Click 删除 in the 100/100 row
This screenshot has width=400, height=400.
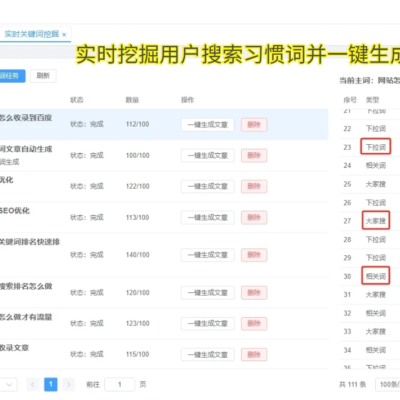tap(254, 155)
